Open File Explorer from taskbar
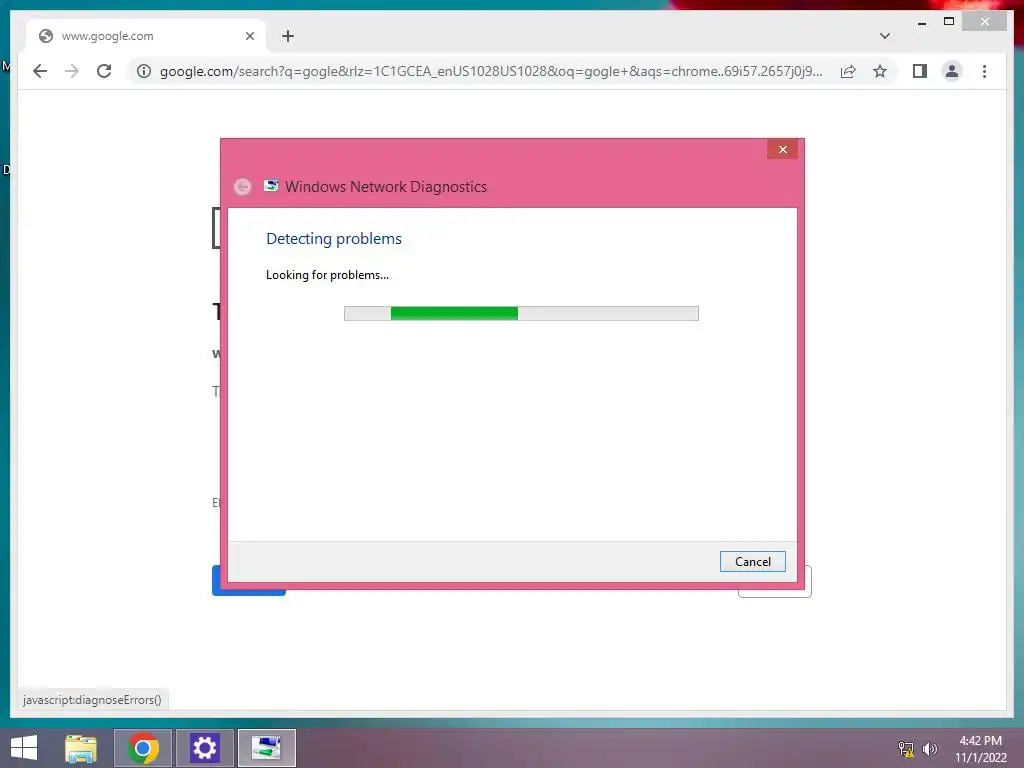The image size is (1024, 768). coord(81,748)
